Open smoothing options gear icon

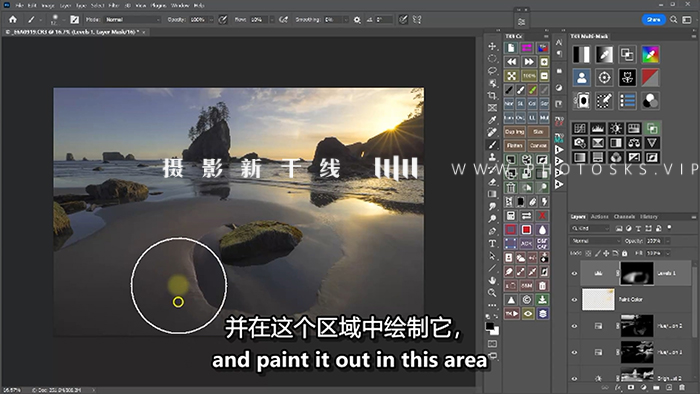(357, 20)
